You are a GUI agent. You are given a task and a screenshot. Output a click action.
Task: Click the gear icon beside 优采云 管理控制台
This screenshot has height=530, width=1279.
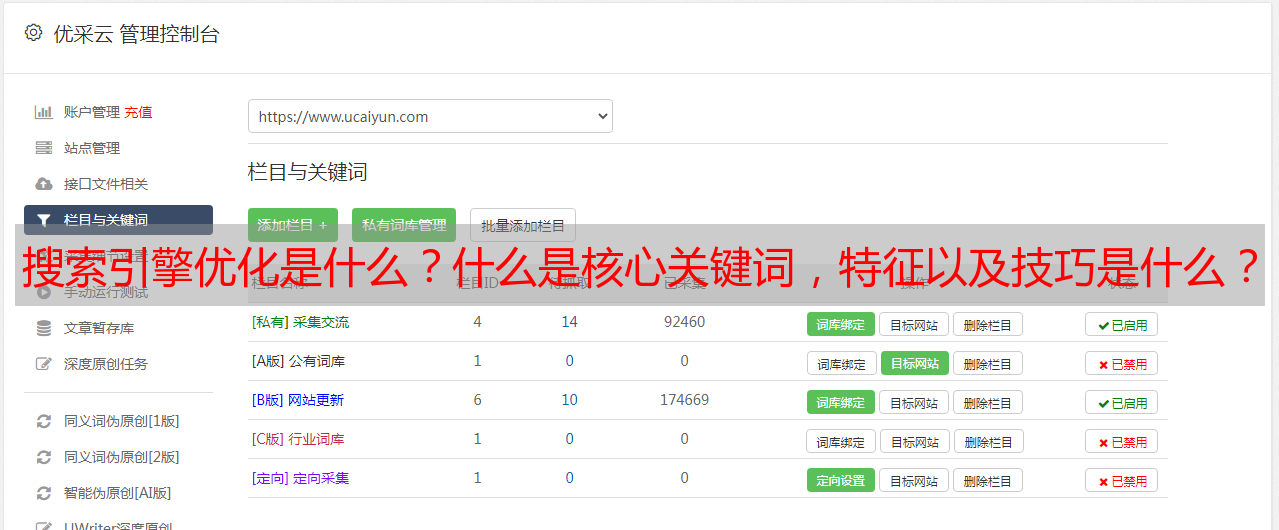coord(33,33)
